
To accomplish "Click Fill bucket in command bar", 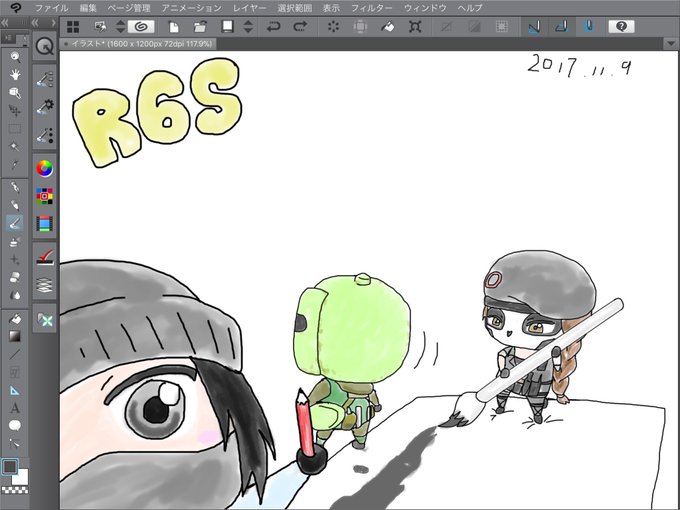I will [387, 27].
